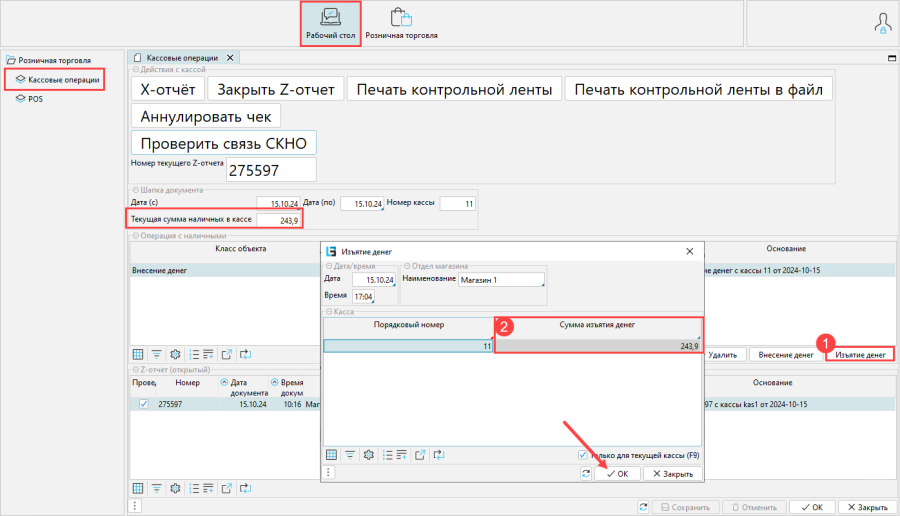
Task: Click the three-dot menu in Изъятие денег dialog
Action: click(328, 474)
